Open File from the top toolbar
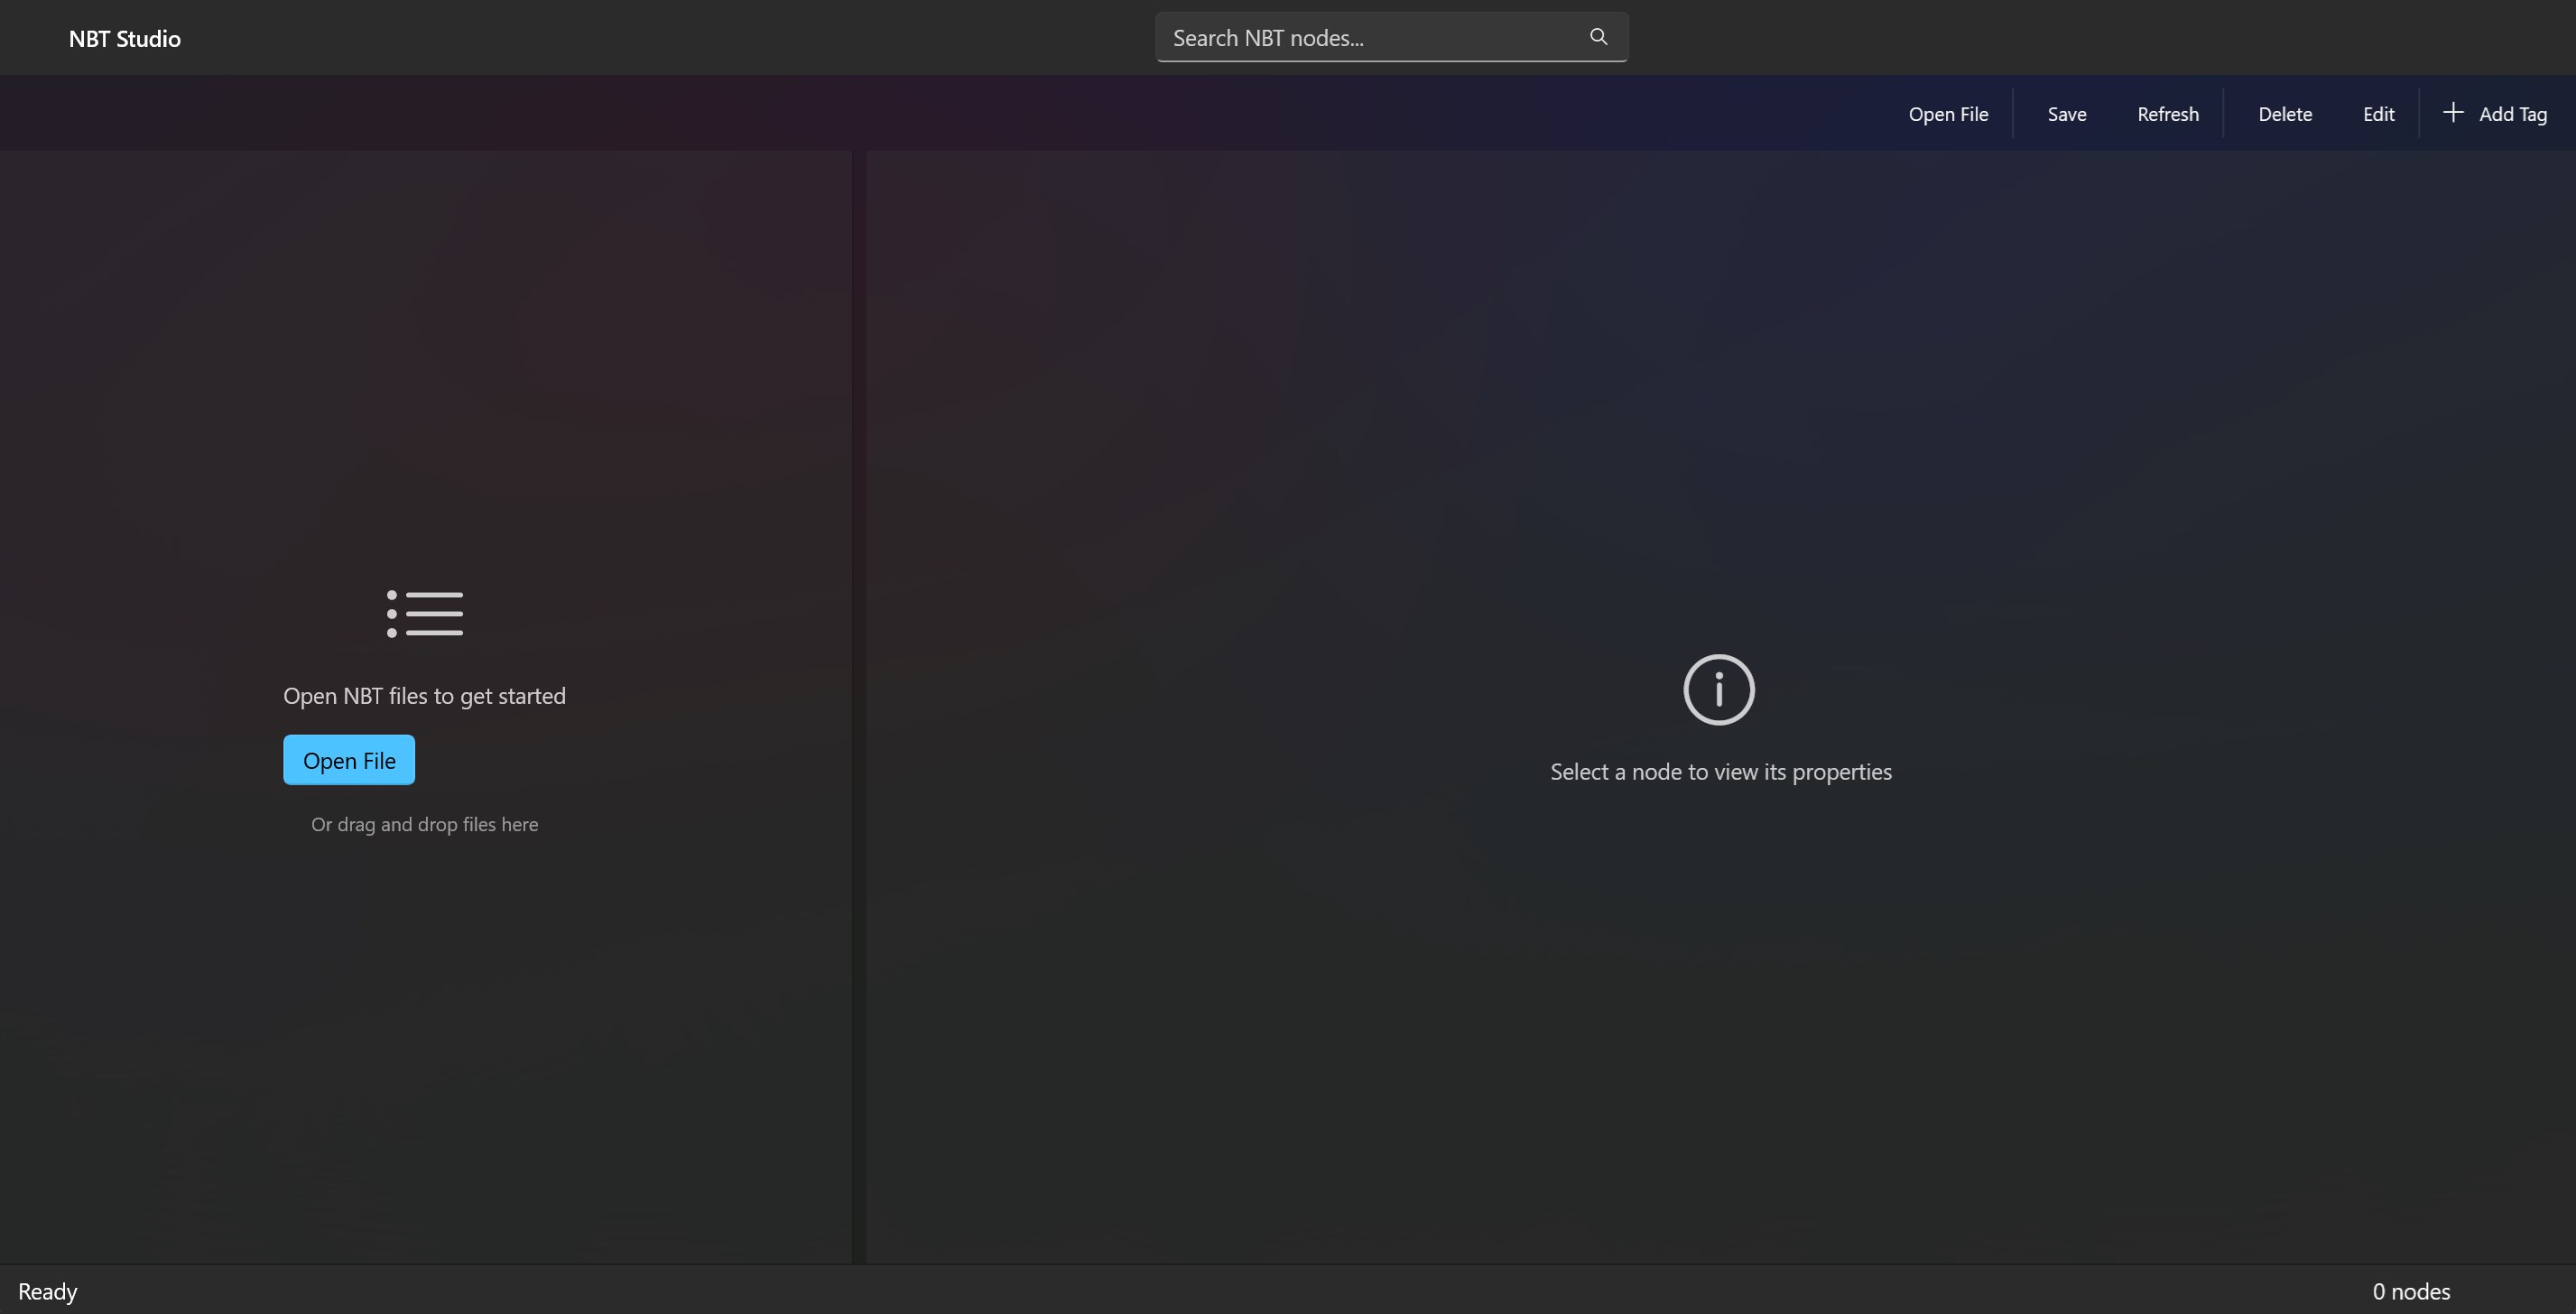 pos(1947,114)
